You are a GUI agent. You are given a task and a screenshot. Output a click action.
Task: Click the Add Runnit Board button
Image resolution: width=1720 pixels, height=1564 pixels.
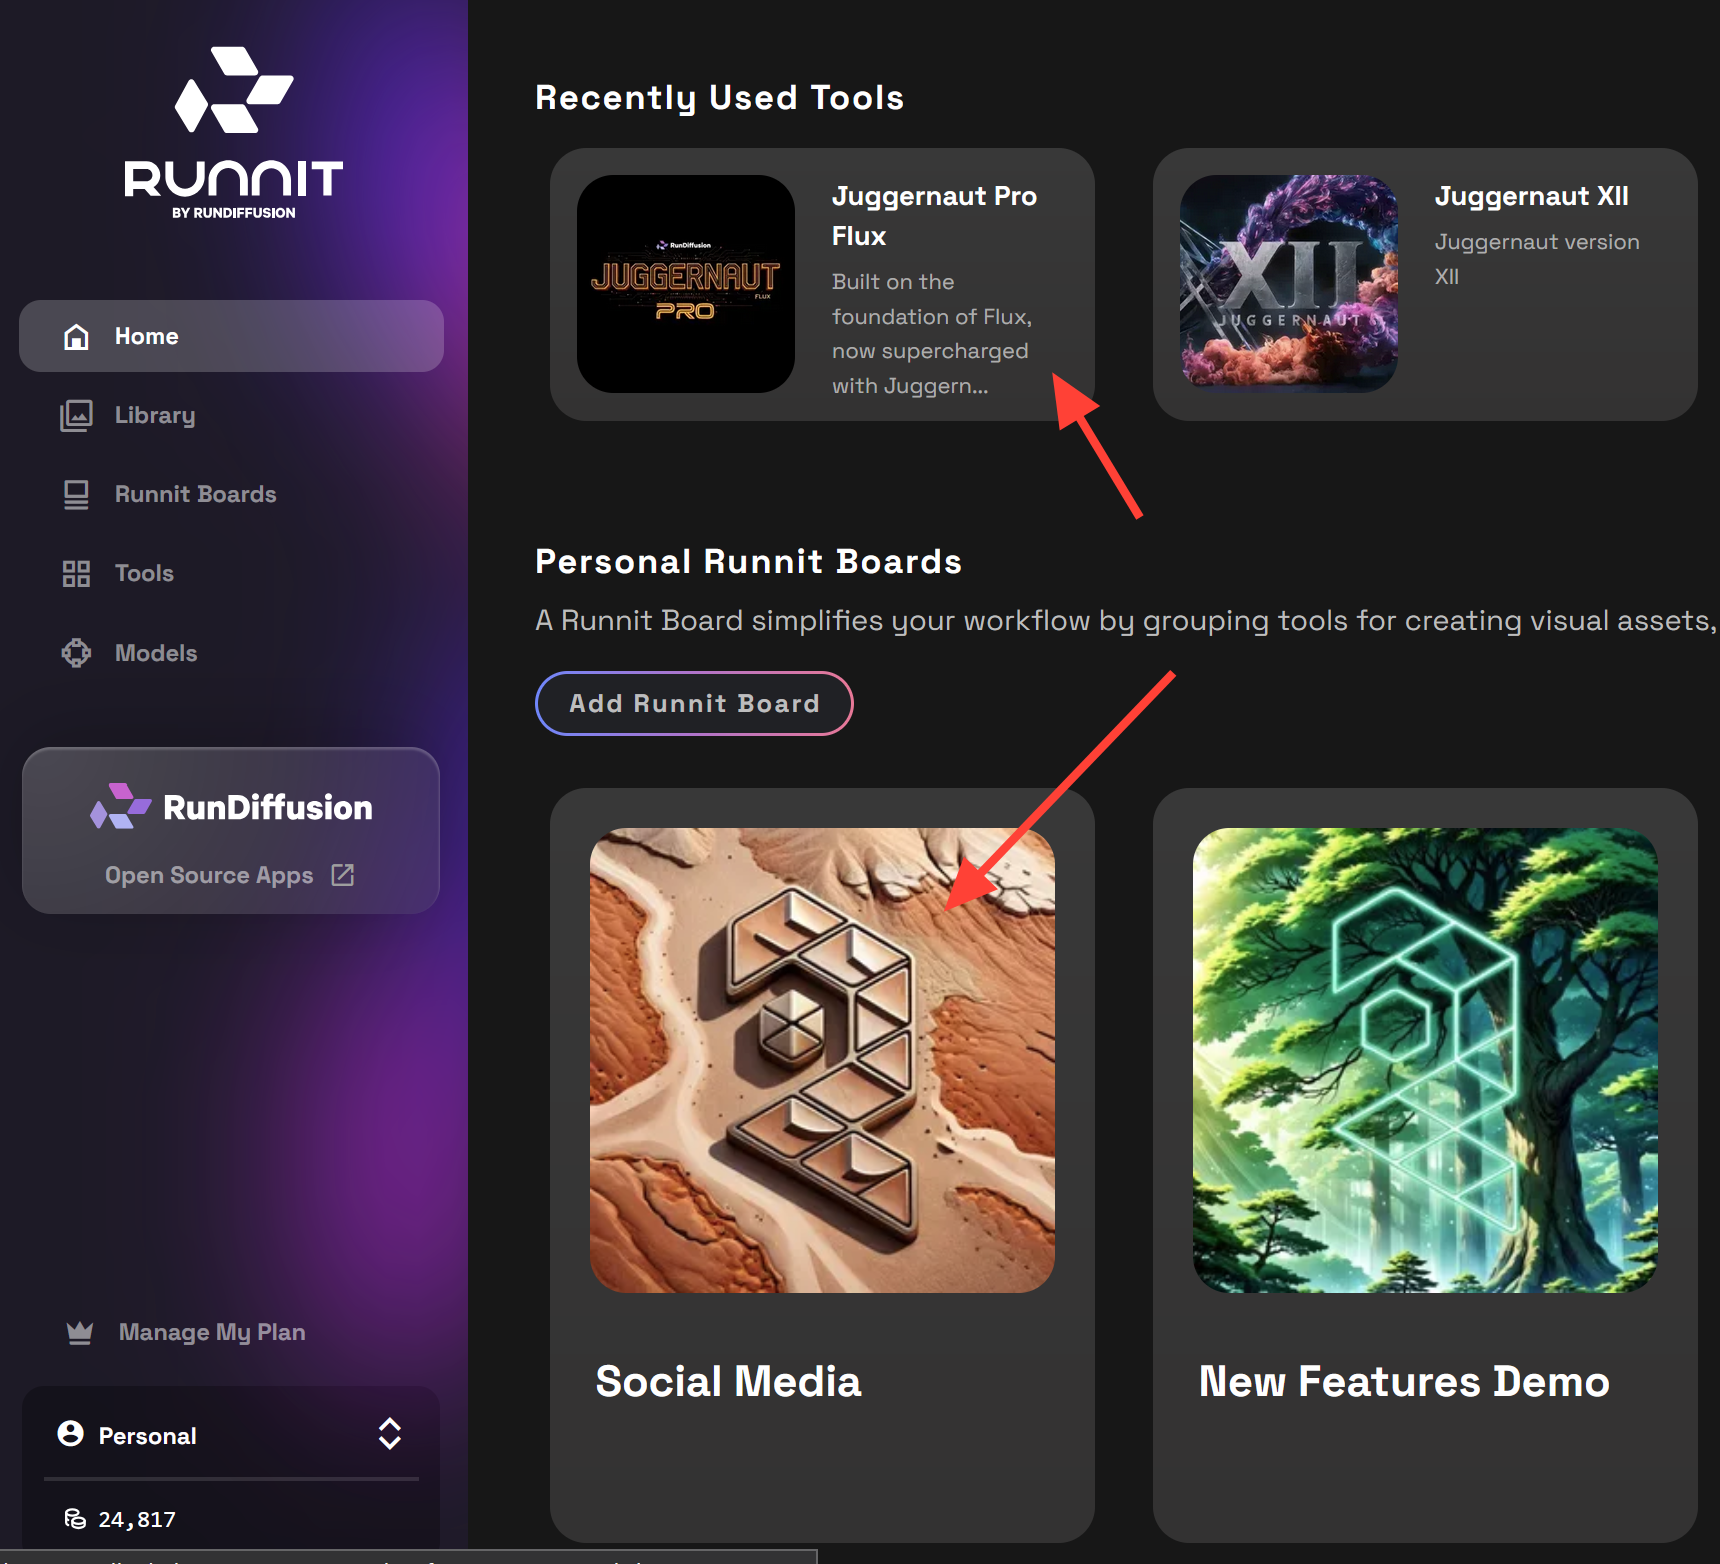(x=694, y=703)
